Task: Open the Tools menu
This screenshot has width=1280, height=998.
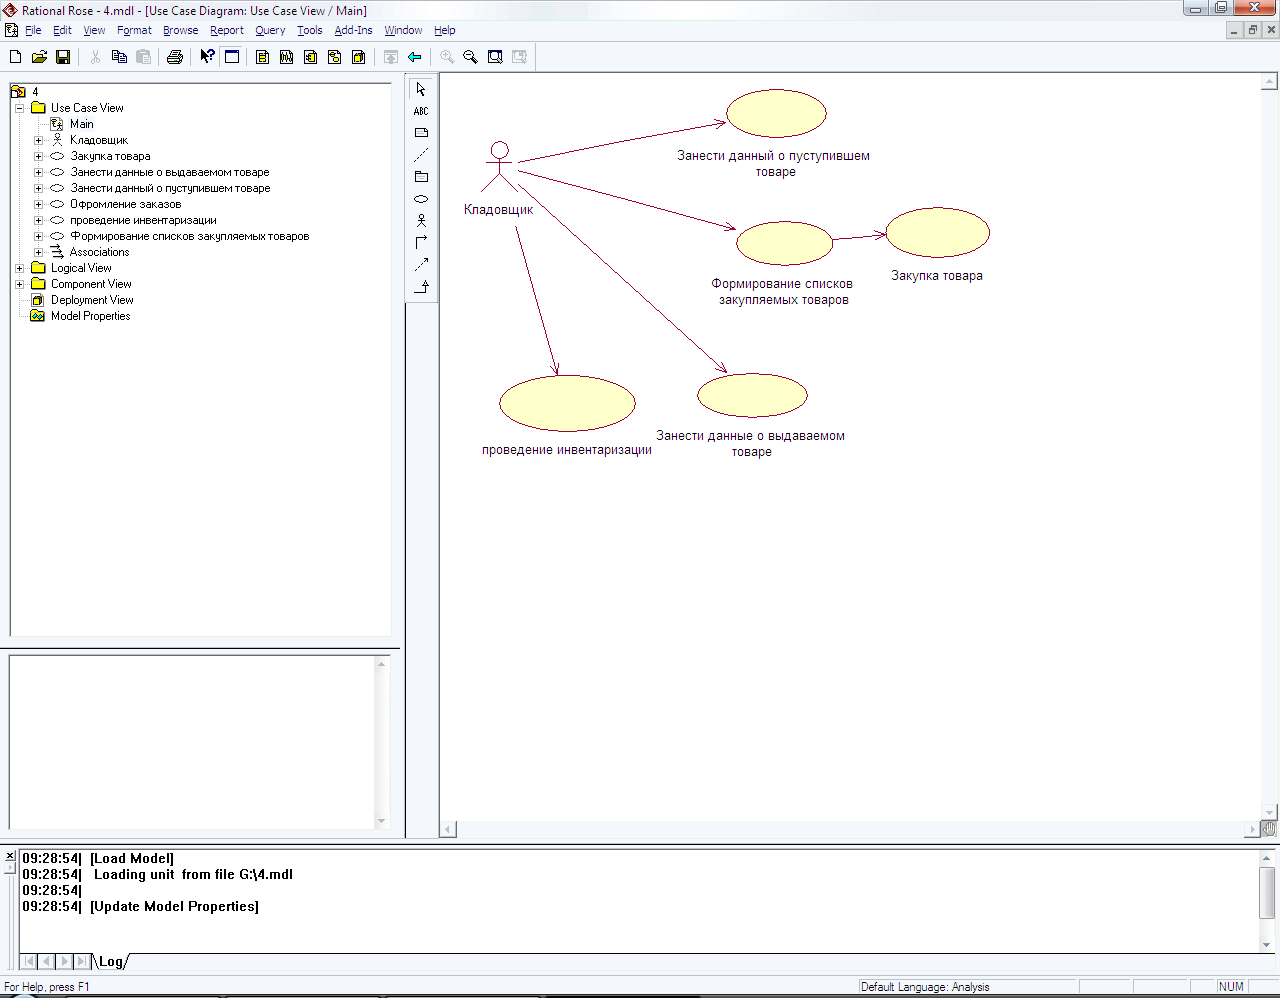Action: pyautogui.click(x=310, y=30)
